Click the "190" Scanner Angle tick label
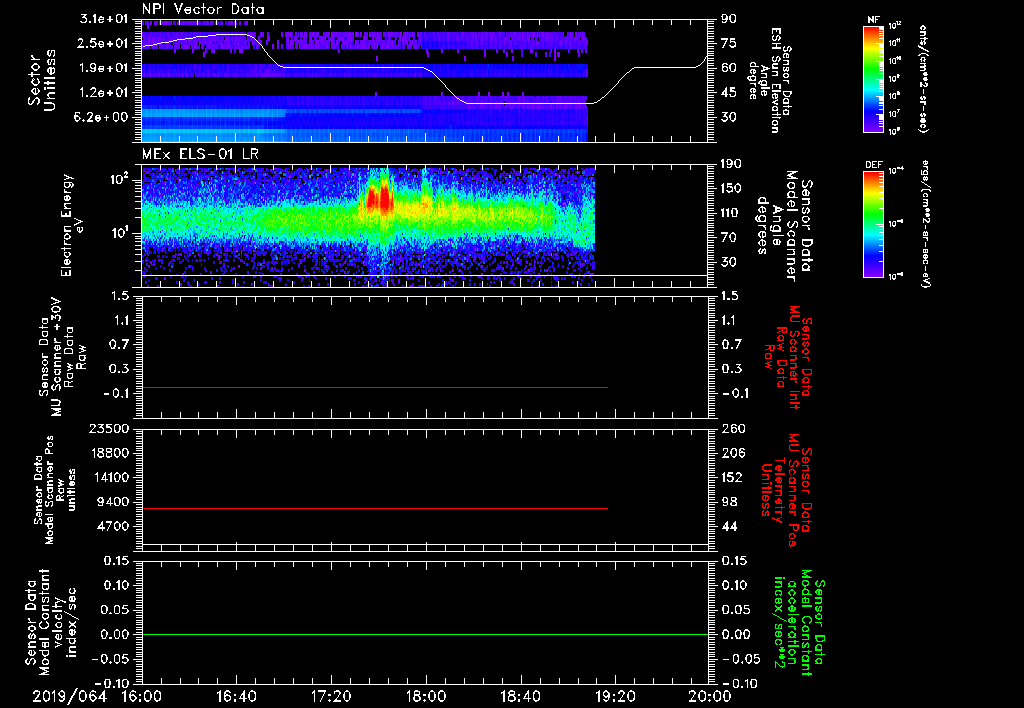The width and height of the screenshot is (1024, 708). tap(733, 164)
